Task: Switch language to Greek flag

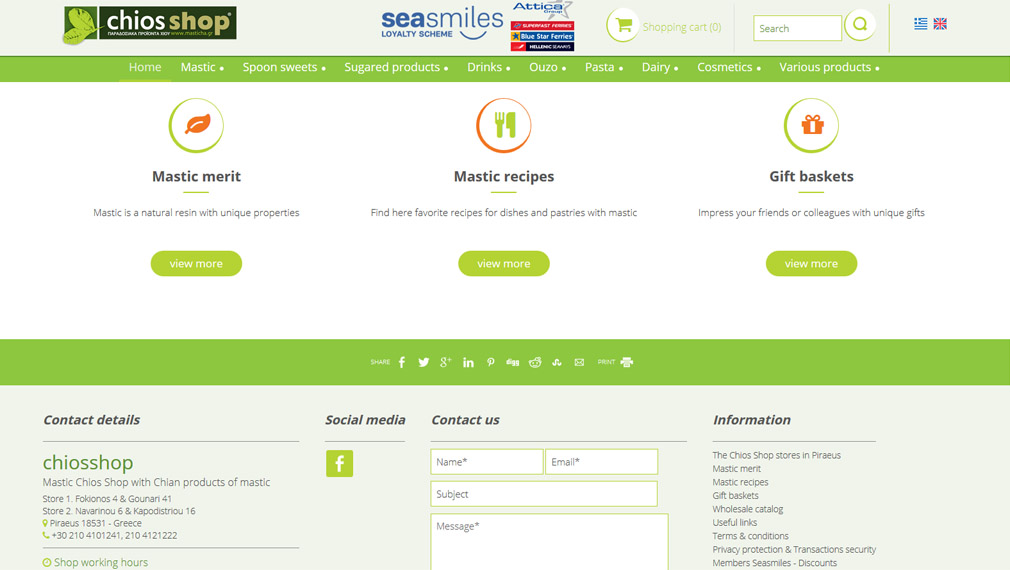Action: click(x=920, y=24)
